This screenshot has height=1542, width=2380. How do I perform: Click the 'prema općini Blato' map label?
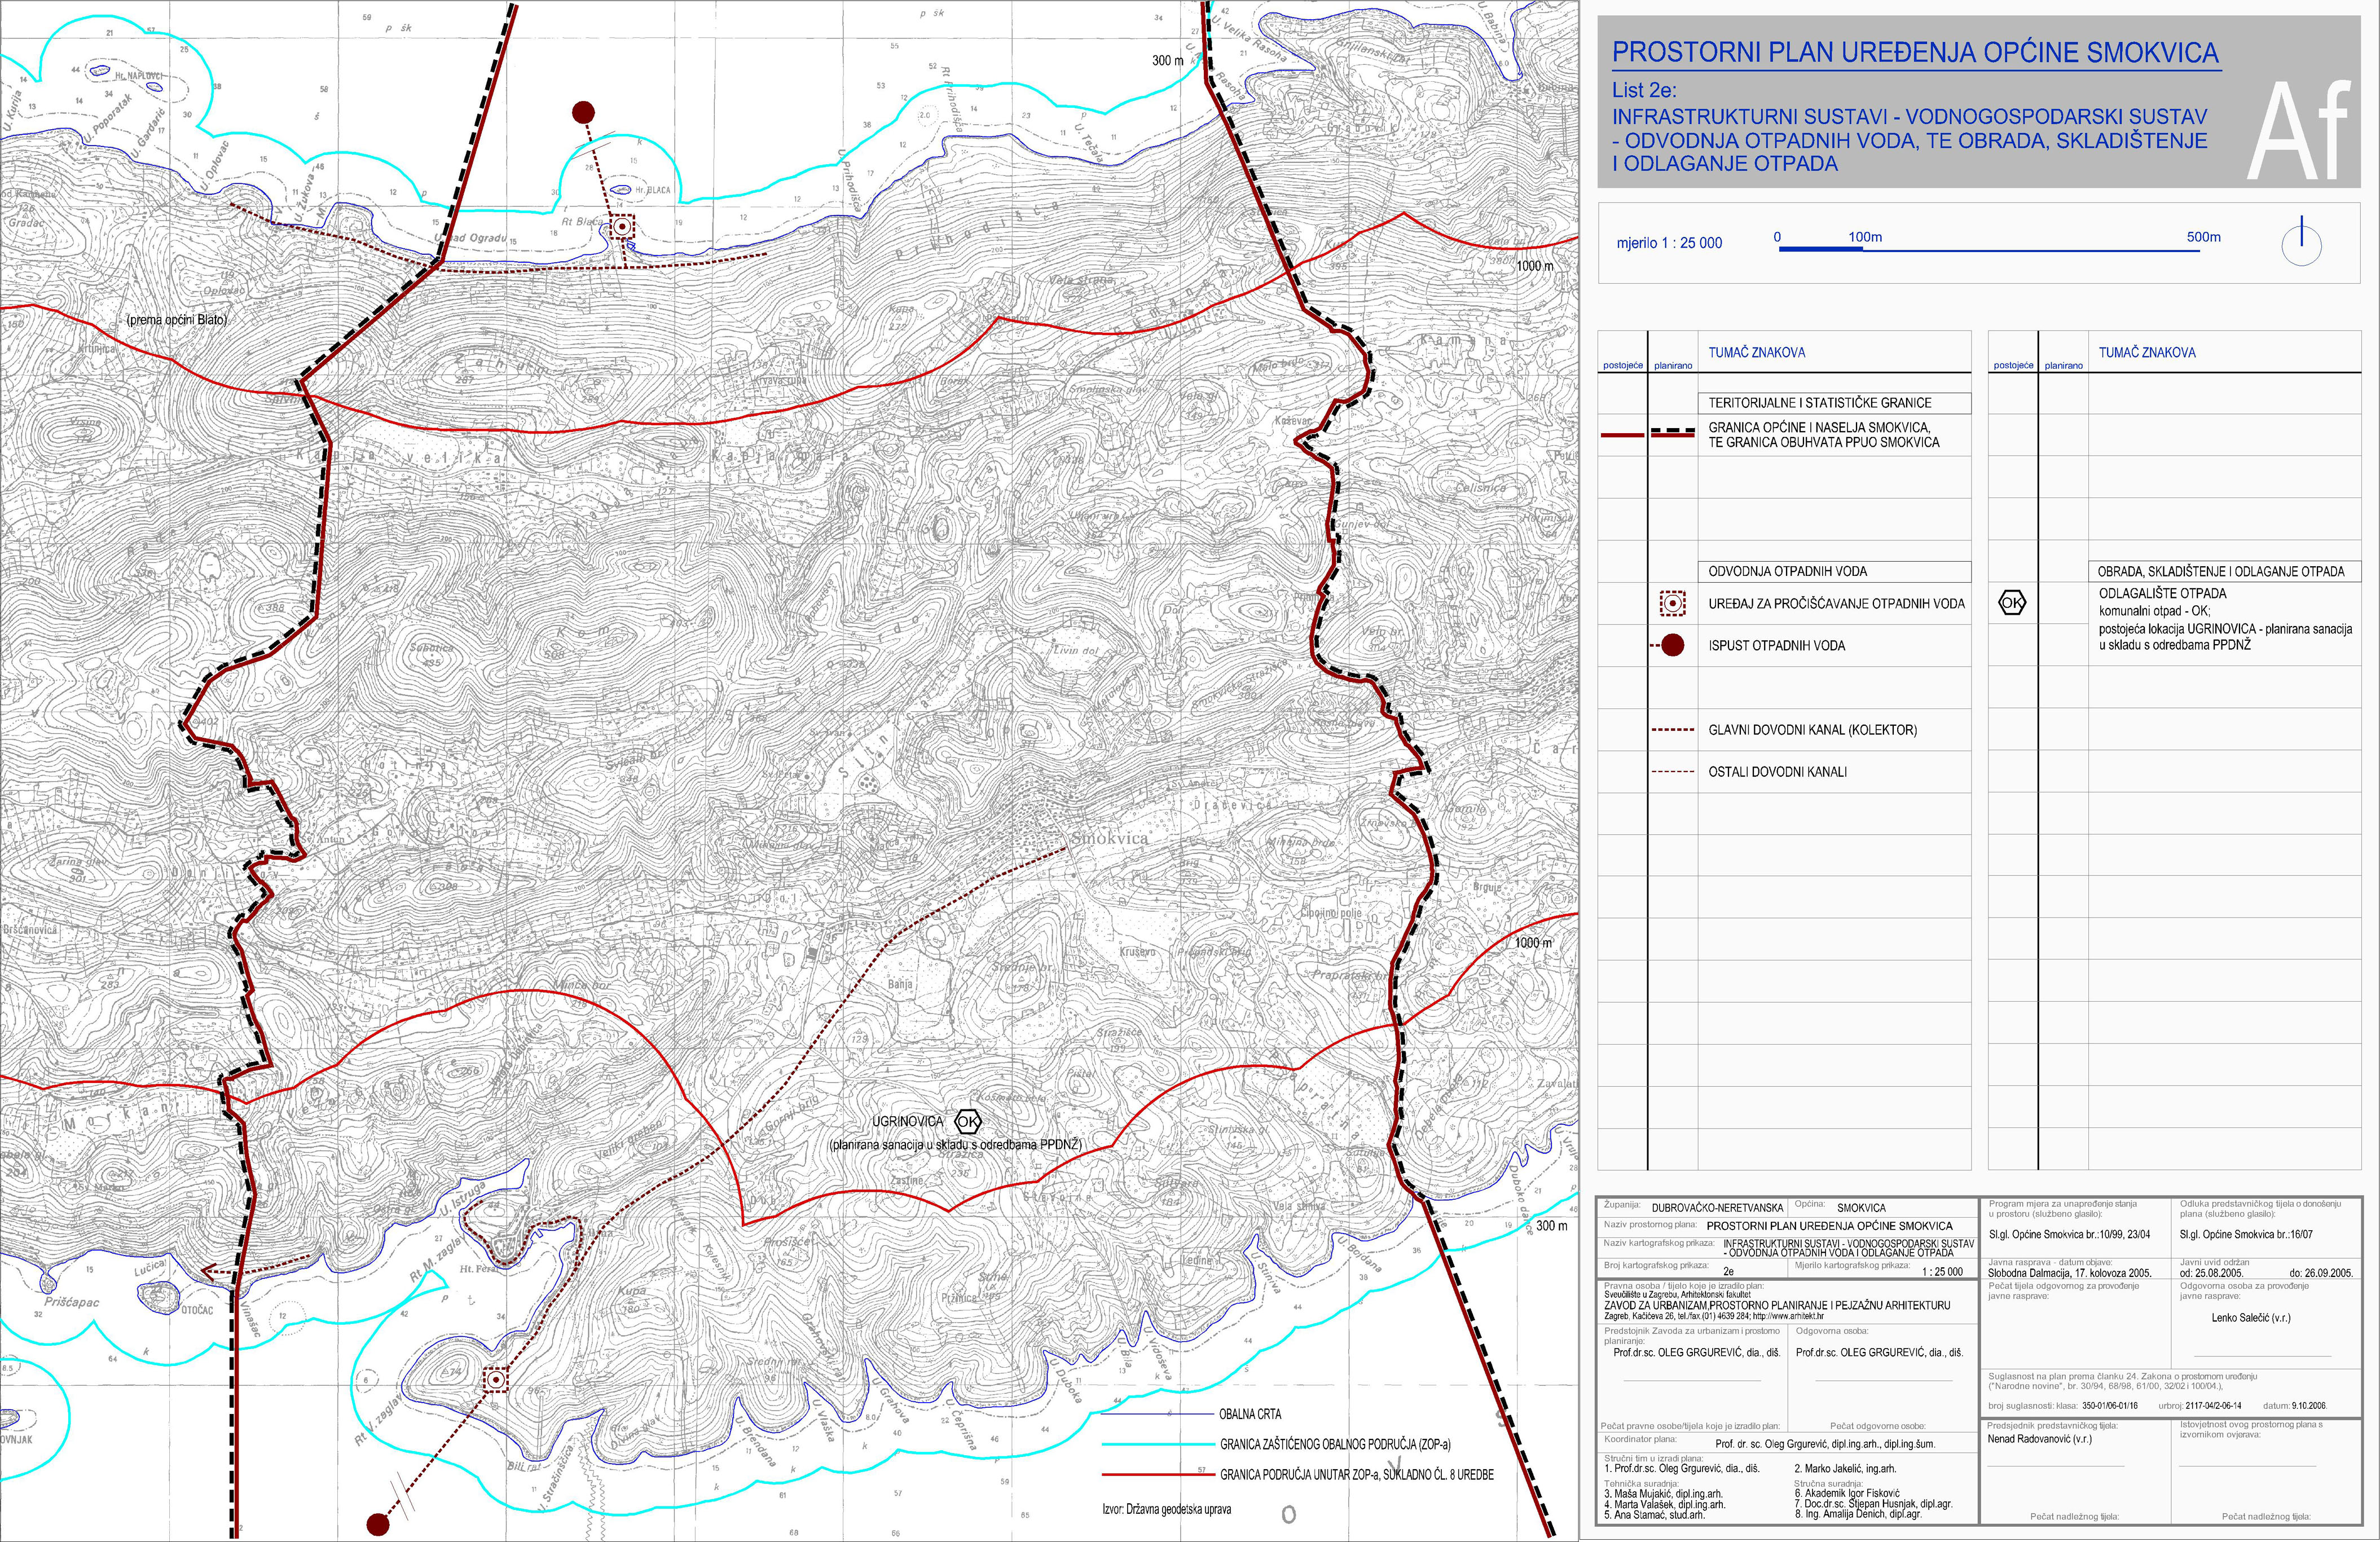pyautogui.click(x=177, y=320)
